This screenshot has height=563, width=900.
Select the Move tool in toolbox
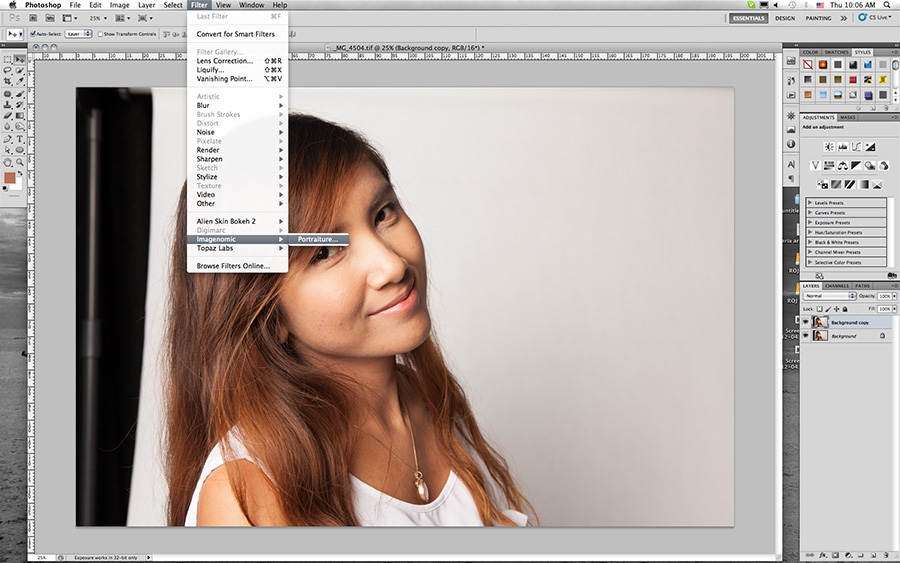click(20, 59)
